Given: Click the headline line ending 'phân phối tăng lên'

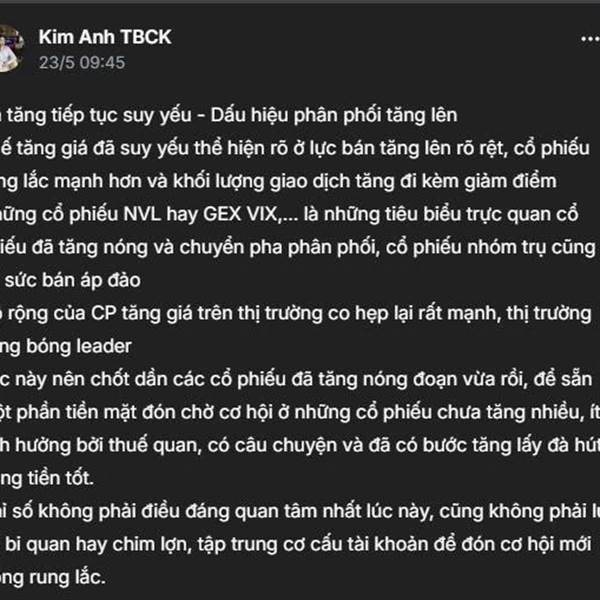Looking at the screenshot, I should click(x=228, y=115).
